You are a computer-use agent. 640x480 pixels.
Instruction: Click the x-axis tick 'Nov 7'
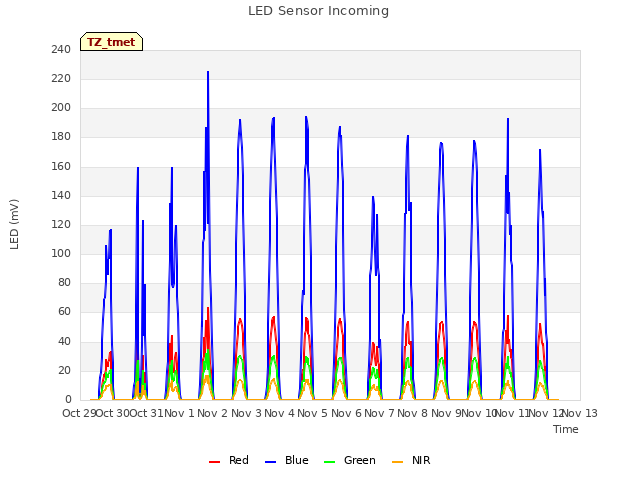379,413
